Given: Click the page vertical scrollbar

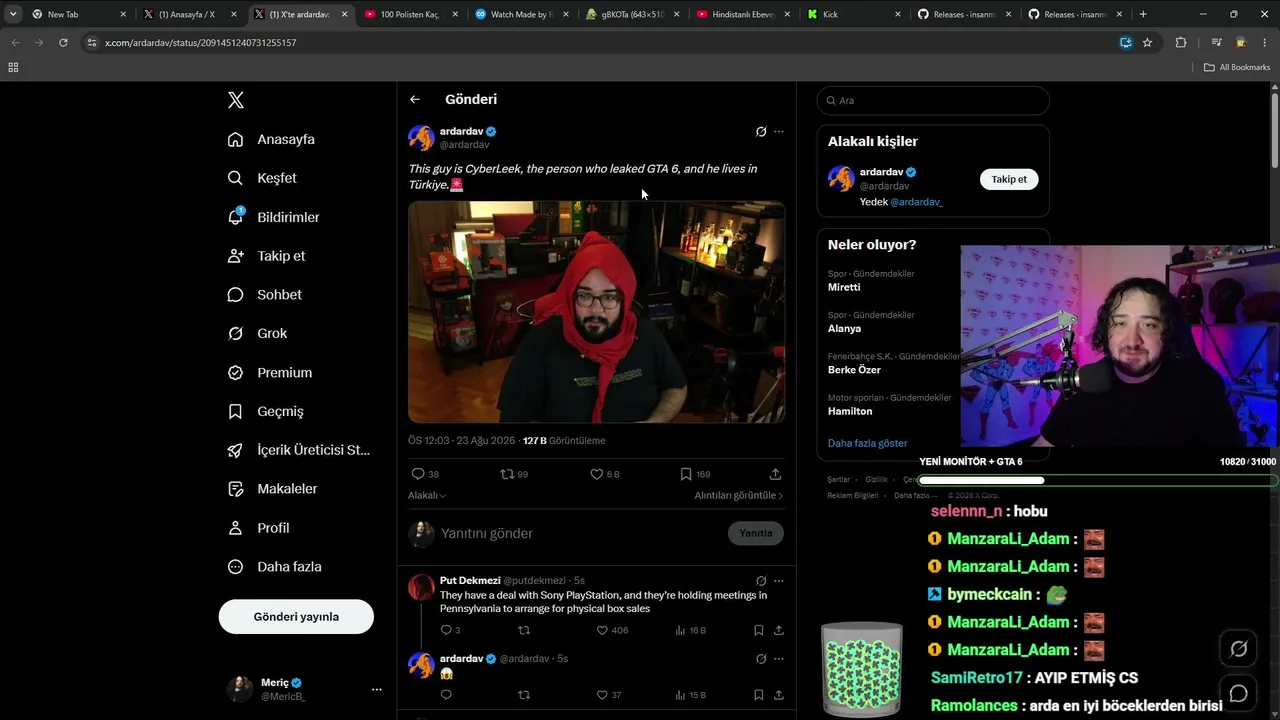Looking at the screenshot, I should pos(1275,130).
